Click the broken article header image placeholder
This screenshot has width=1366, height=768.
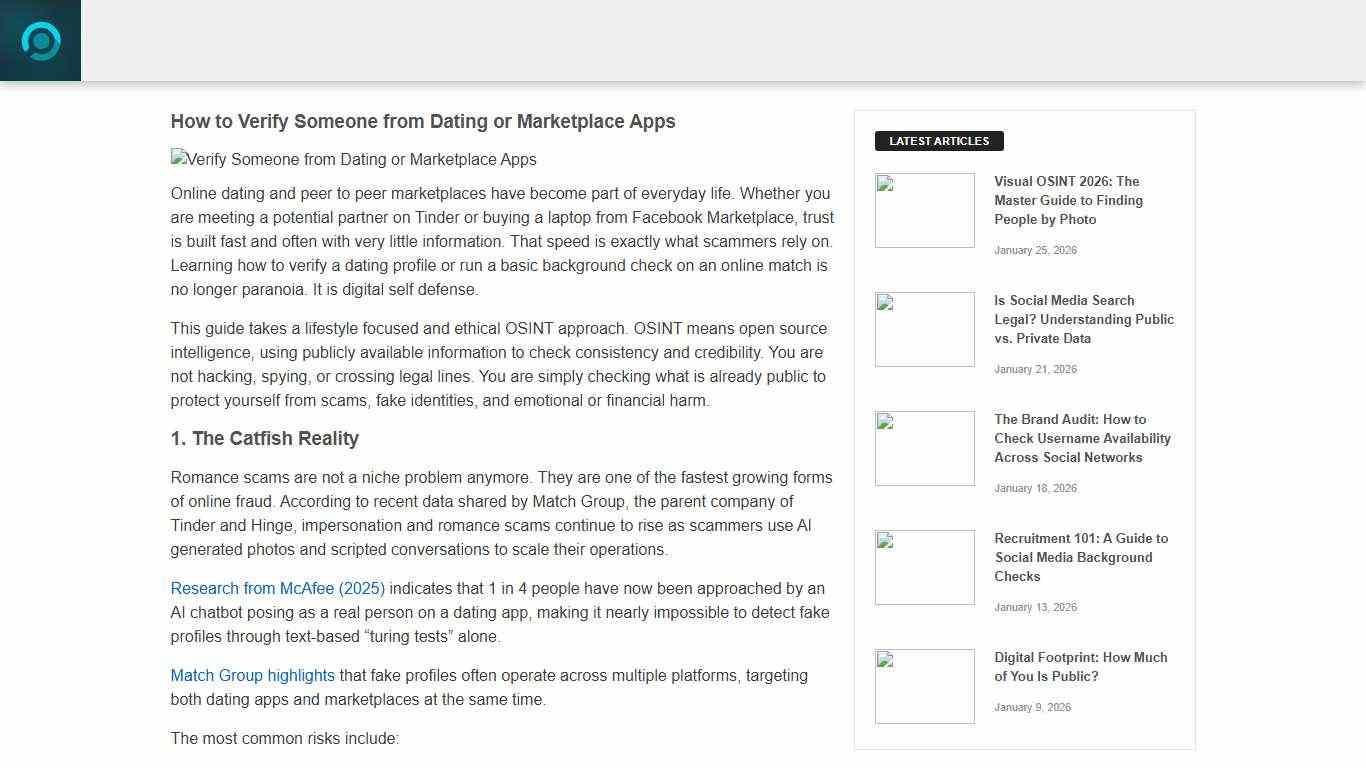(x=354, y=159)
